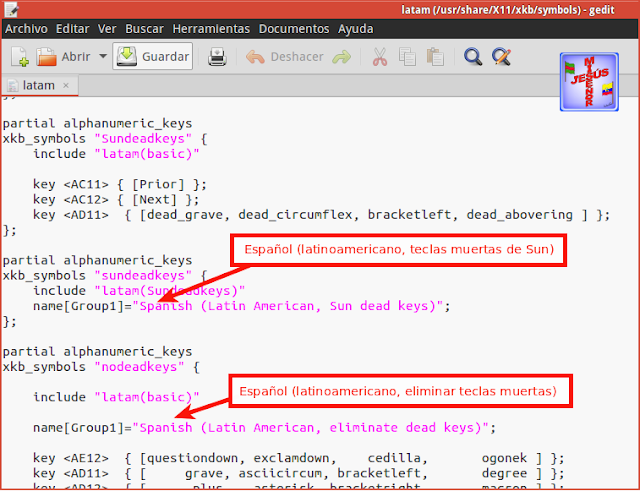Click the Deshacer undo button
This screenshot has height=491, width=640.
click(x=285, y=57)
